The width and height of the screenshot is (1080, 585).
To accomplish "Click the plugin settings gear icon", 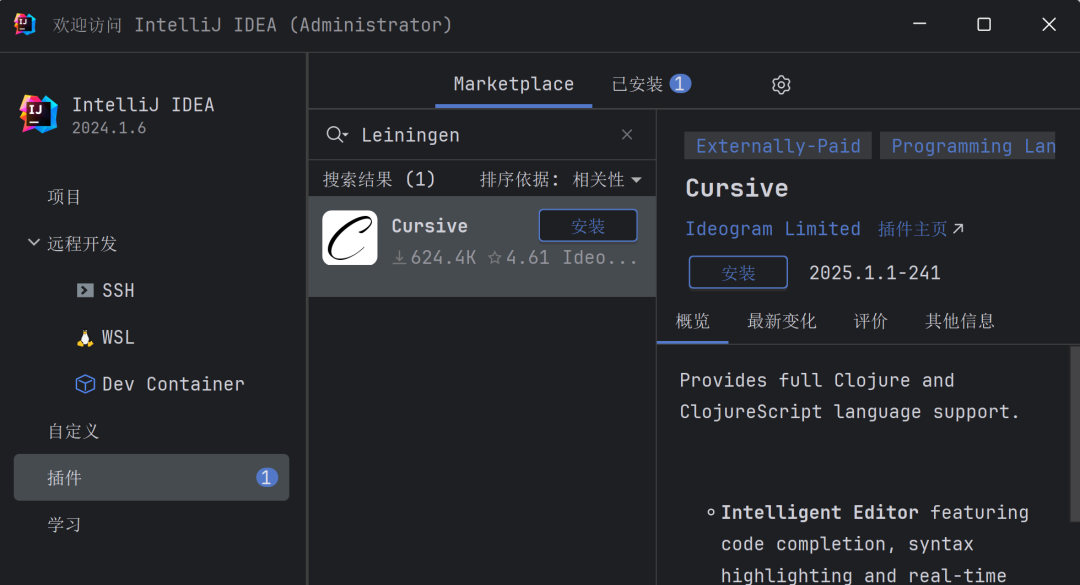I will pos(781,85).
